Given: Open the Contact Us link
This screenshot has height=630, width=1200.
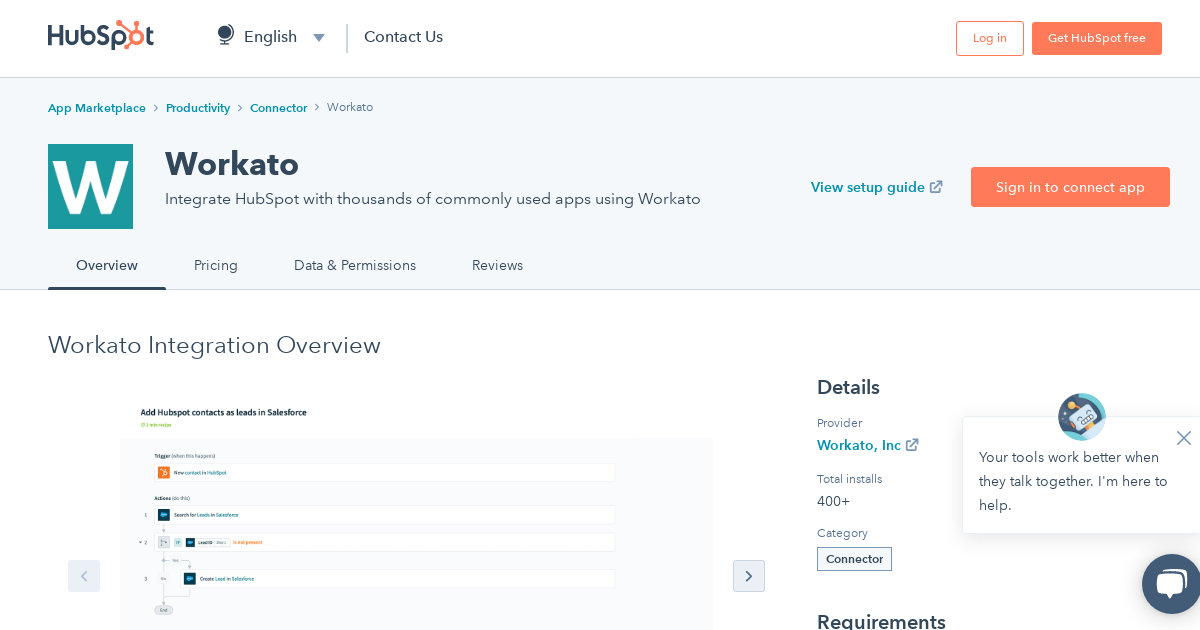Looking at the screenshot, I should pos(403,37).
